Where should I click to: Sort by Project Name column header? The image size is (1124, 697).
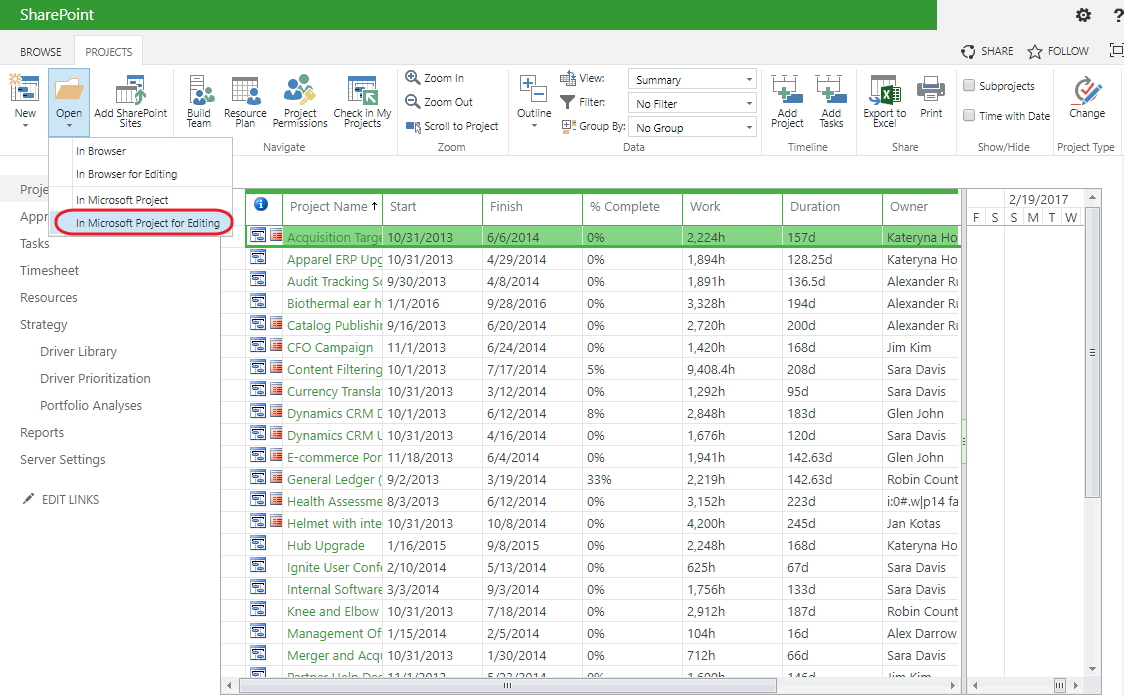click(333, 207)
